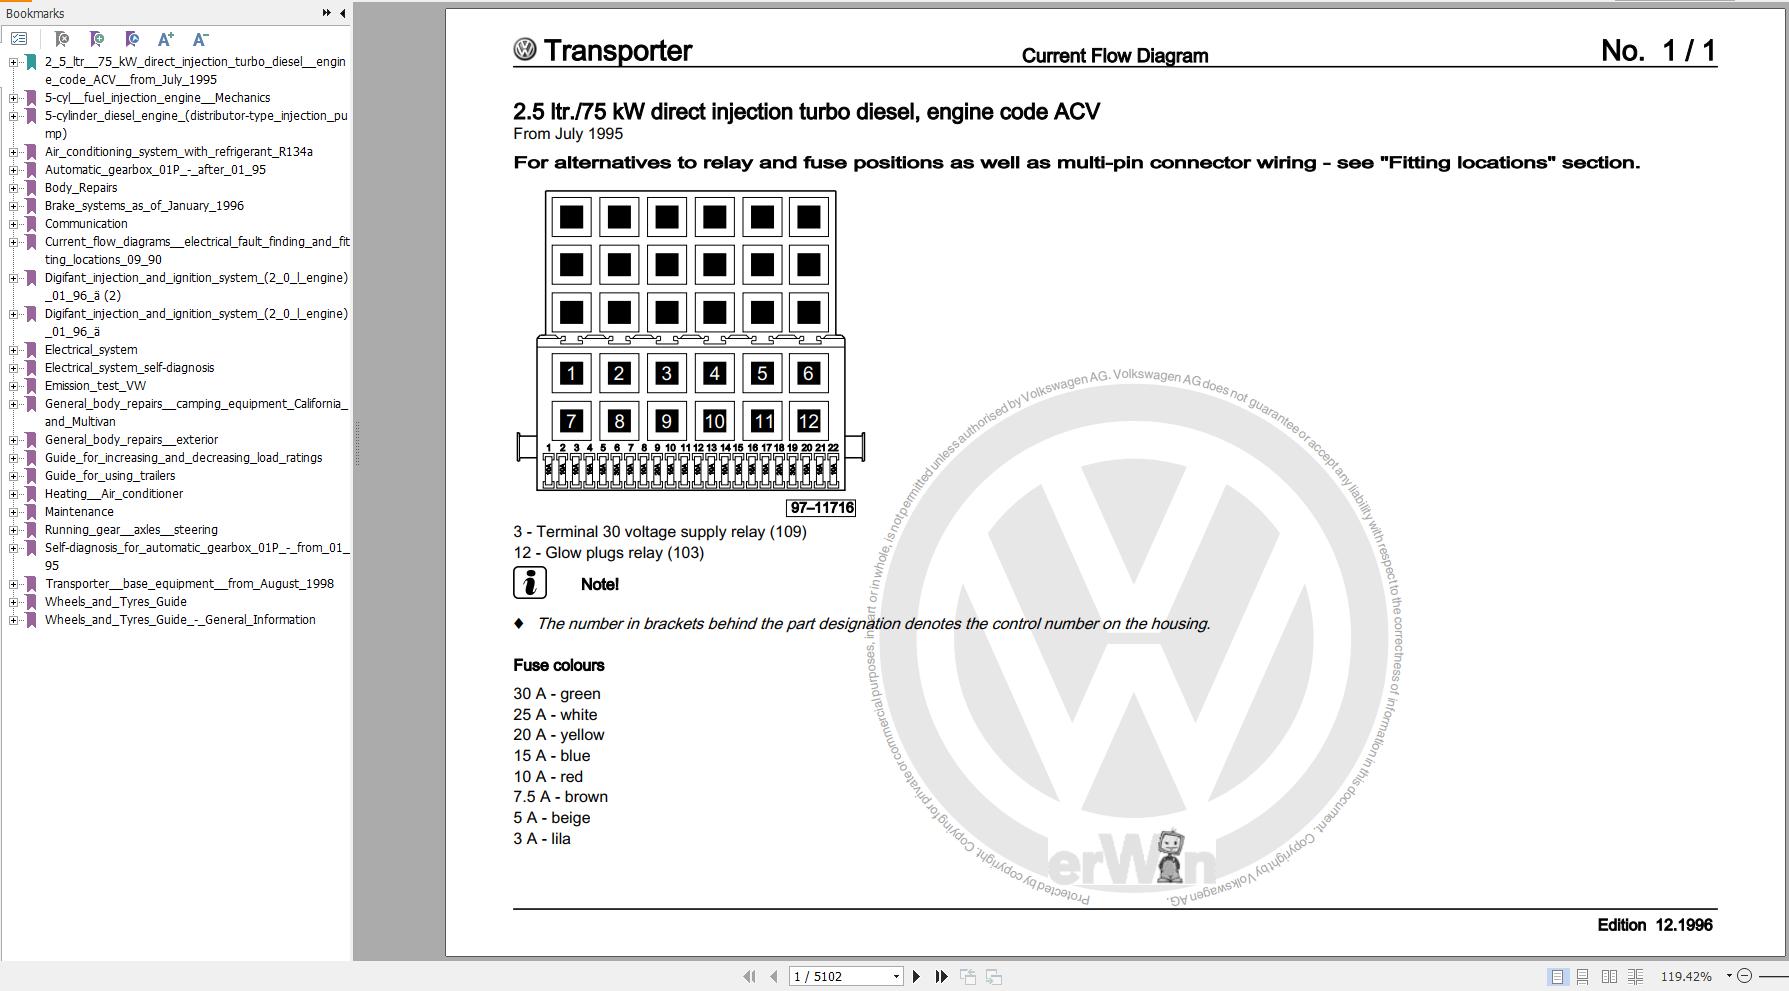This screenshot has height=991, width=1789.
Task: Click the '12 - Glow plugs relay (103)' line
Action: point(609,553)
